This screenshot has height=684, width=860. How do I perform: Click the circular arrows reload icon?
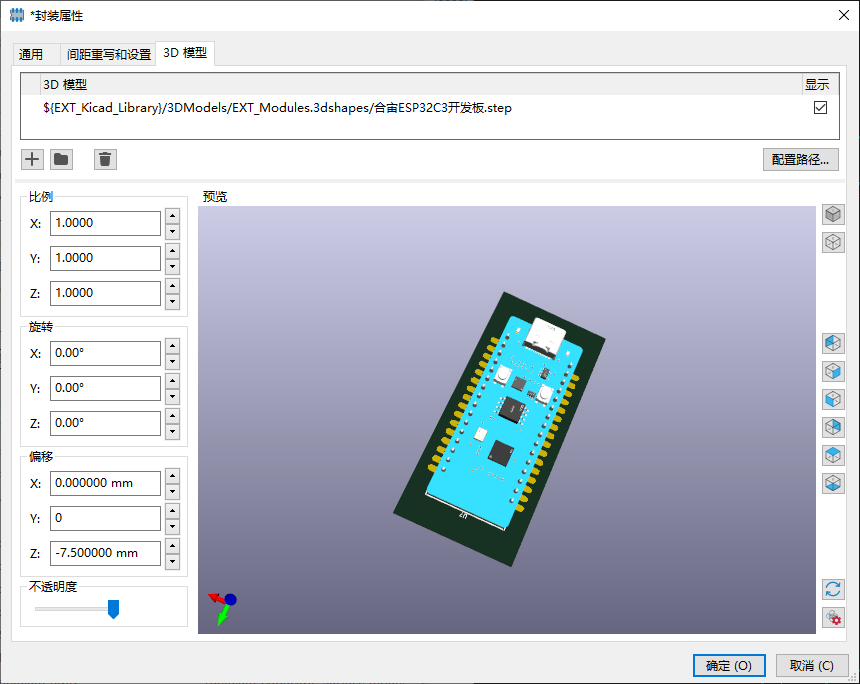click(833, 589)
